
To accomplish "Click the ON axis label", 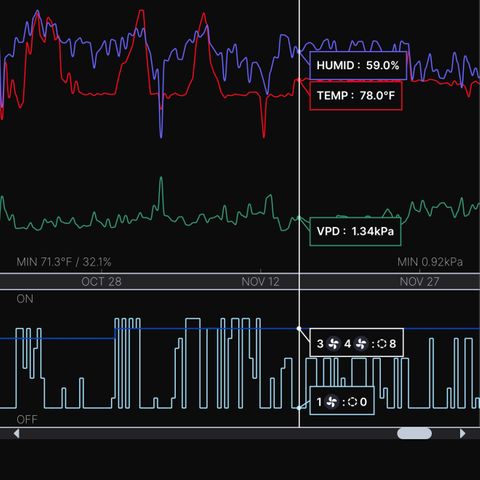I will coord(25,299).
